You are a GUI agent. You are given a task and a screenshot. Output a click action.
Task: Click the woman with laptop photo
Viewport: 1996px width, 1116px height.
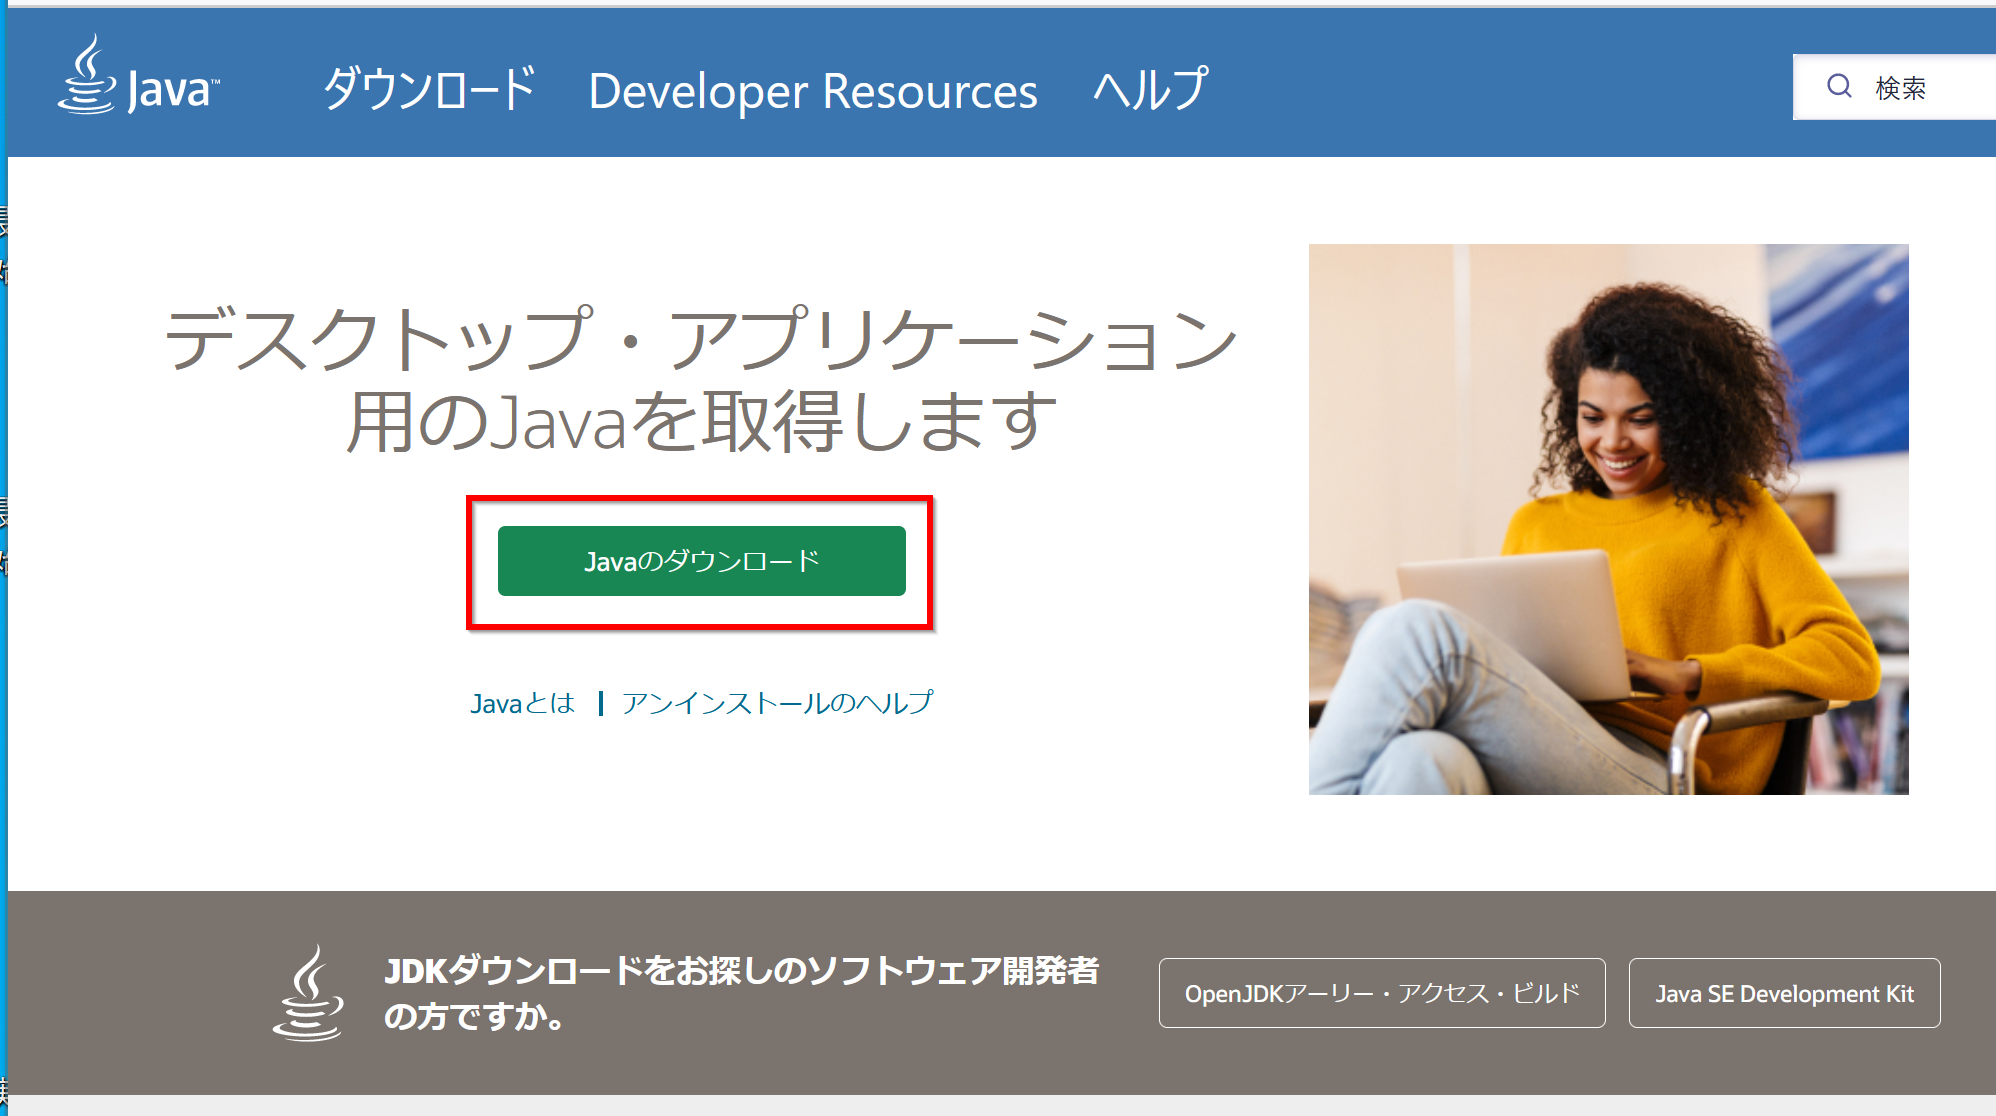click(x=1608, y=519)
